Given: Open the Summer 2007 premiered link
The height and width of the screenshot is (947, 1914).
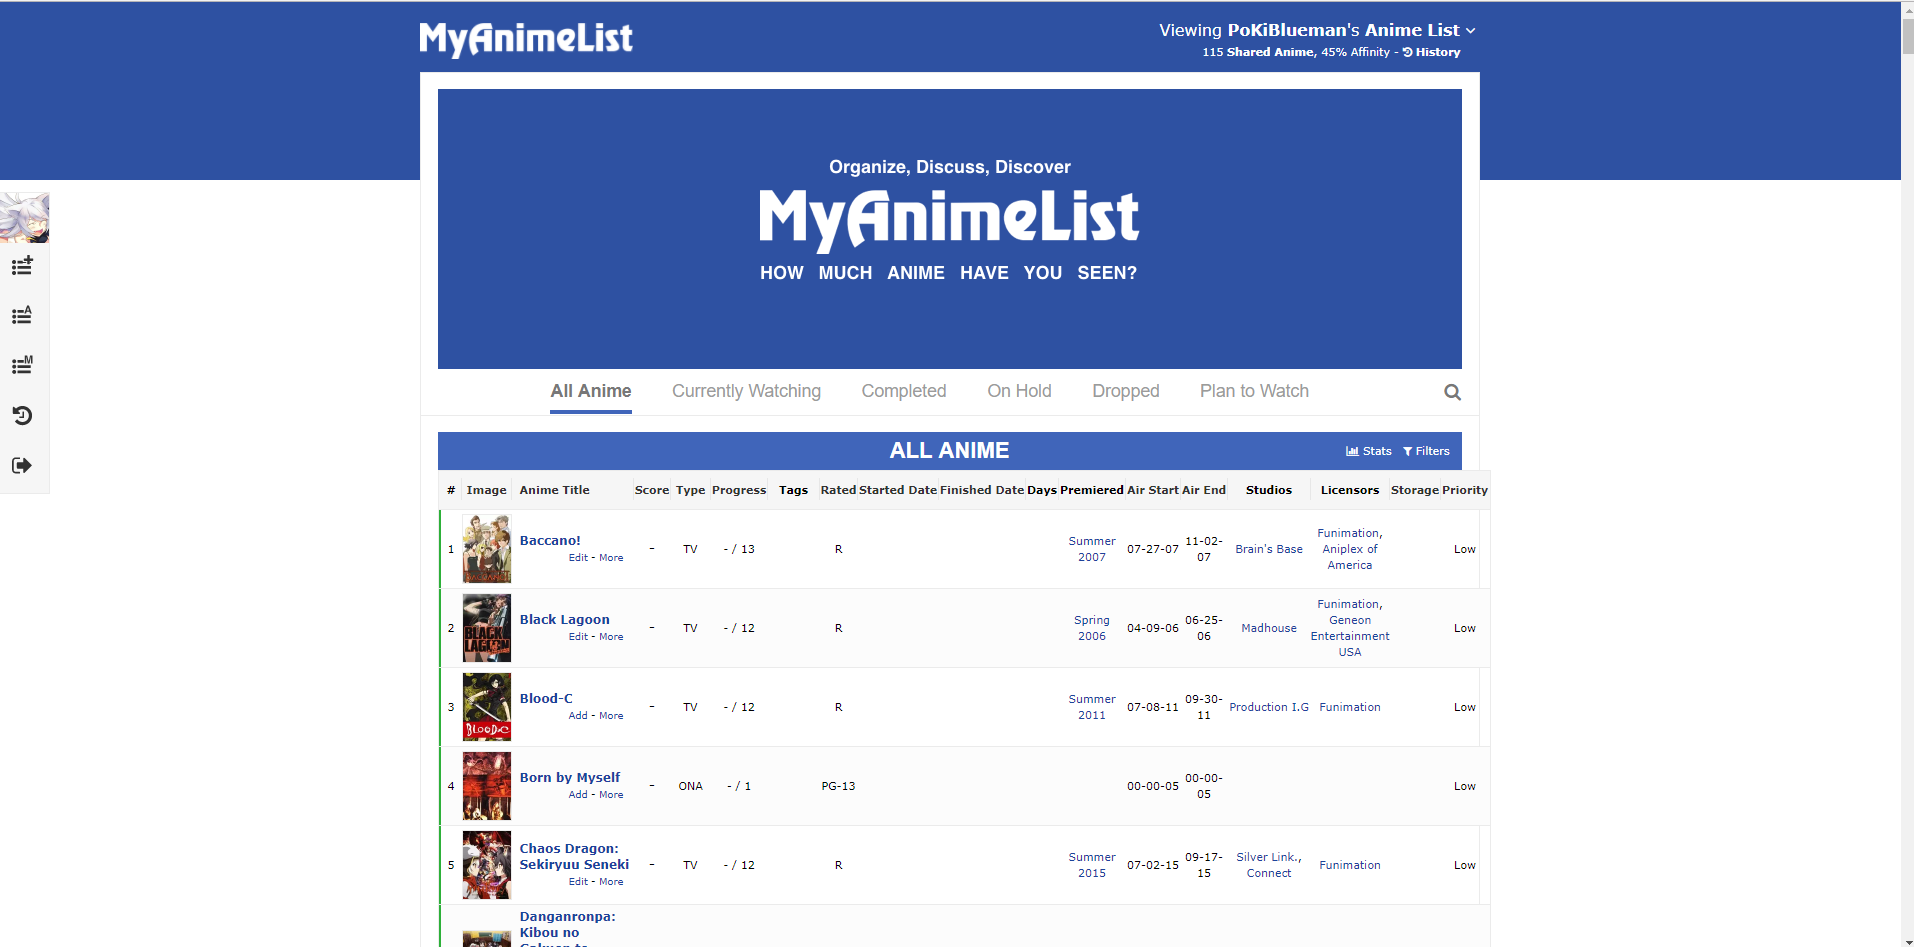Looking at the screenshot, I should click(1092, 549).
